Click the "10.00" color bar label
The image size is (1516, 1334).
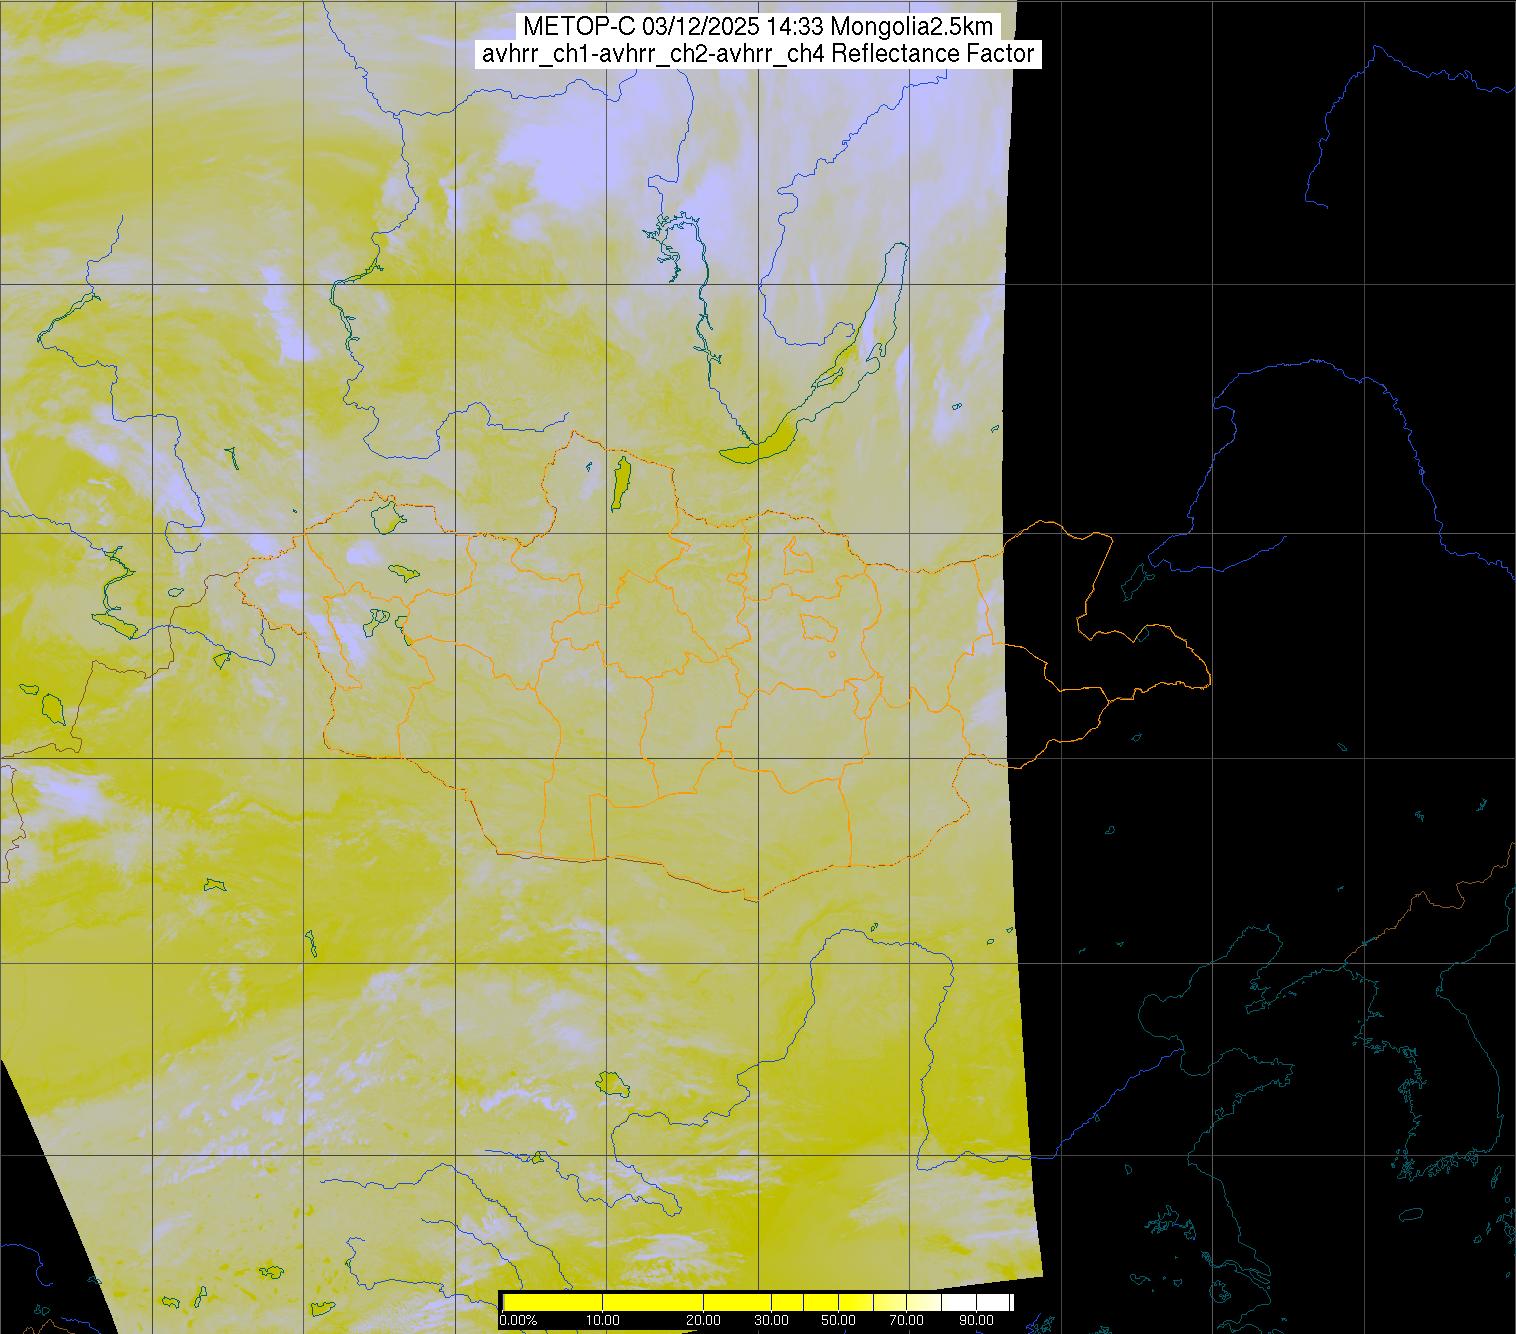[x=602, y=1321]
